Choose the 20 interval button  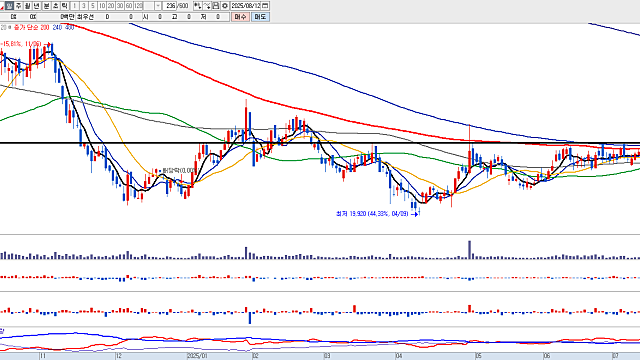111,6
